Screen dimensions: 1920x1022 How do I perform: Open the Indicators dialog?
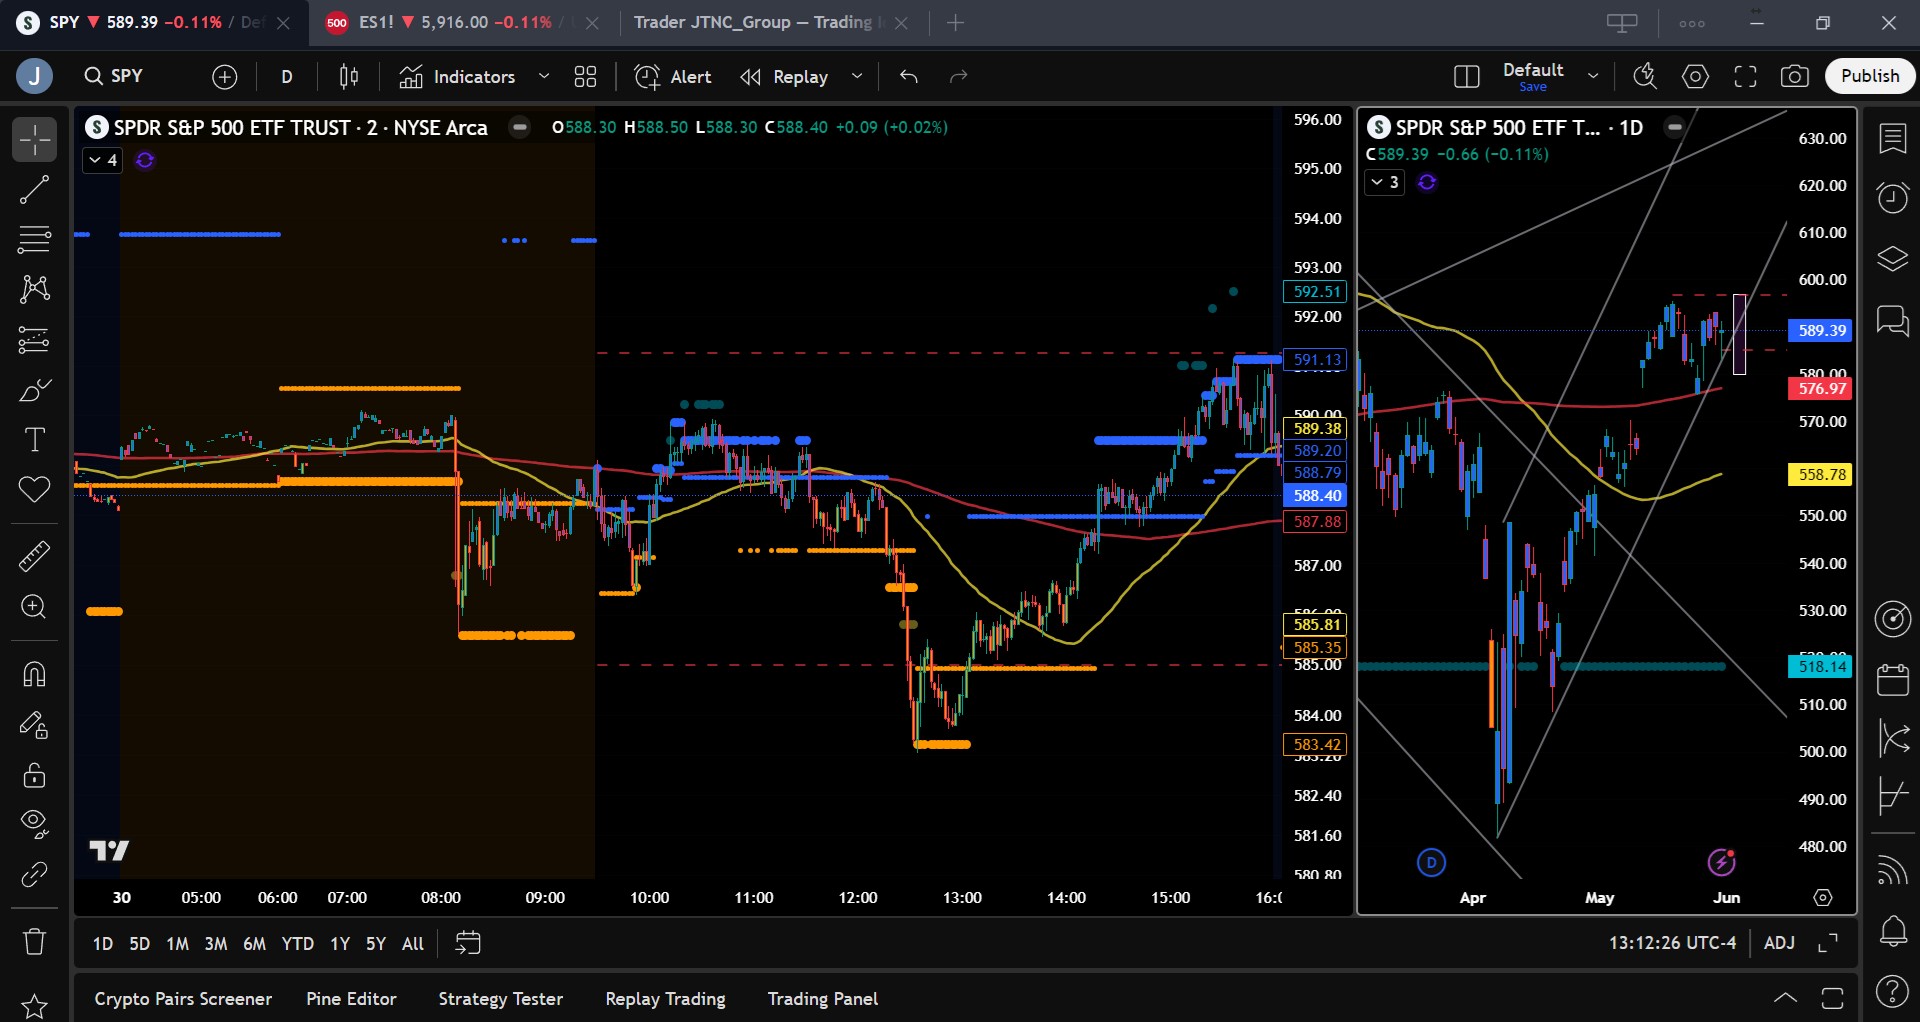coord(457,76)
